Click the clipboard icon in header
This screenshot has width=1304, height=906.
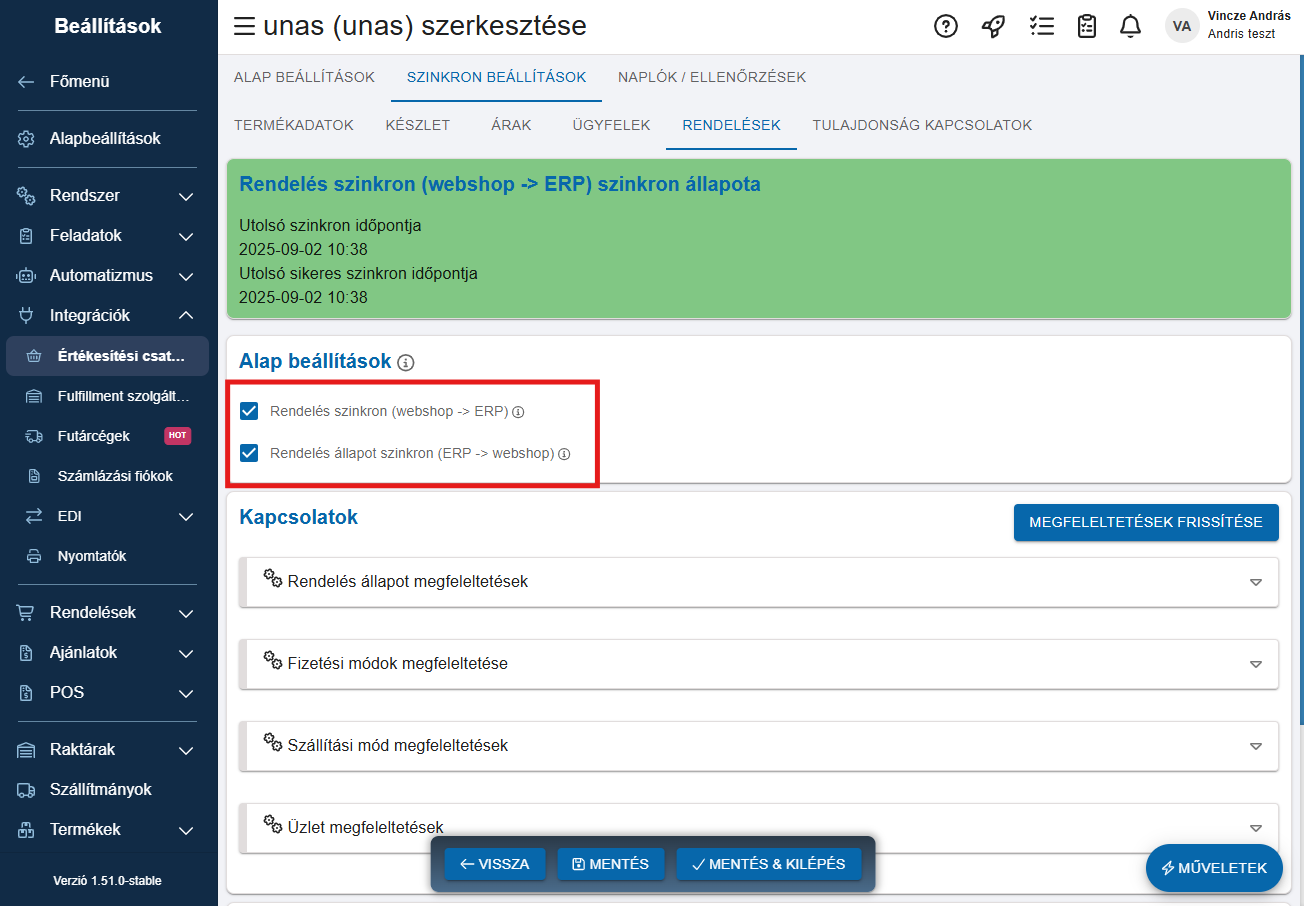click(1087, 27)
